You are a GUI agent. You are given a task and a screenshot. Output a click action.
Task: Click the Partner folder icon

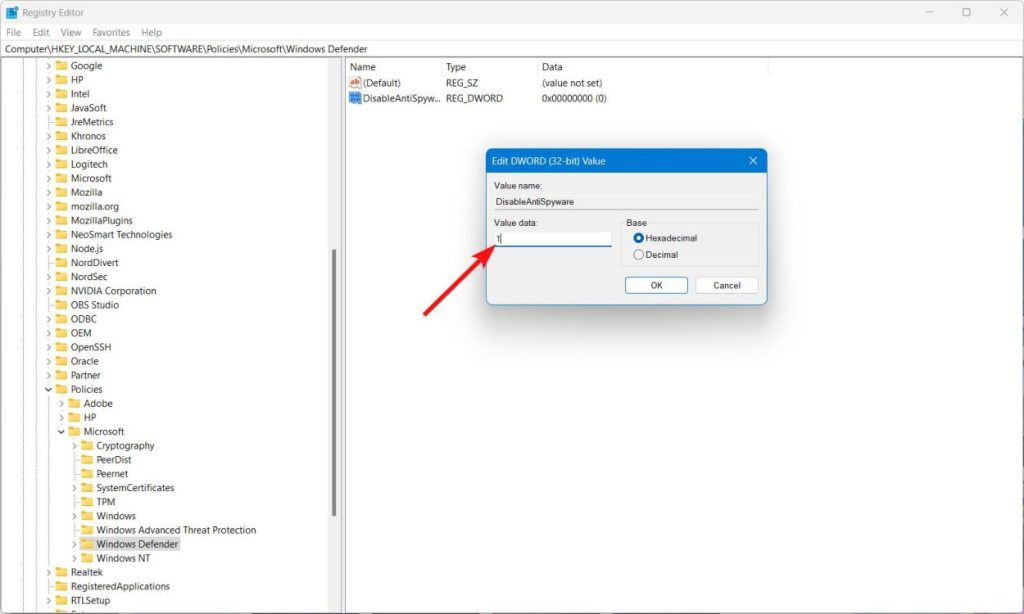pos(61,375)
